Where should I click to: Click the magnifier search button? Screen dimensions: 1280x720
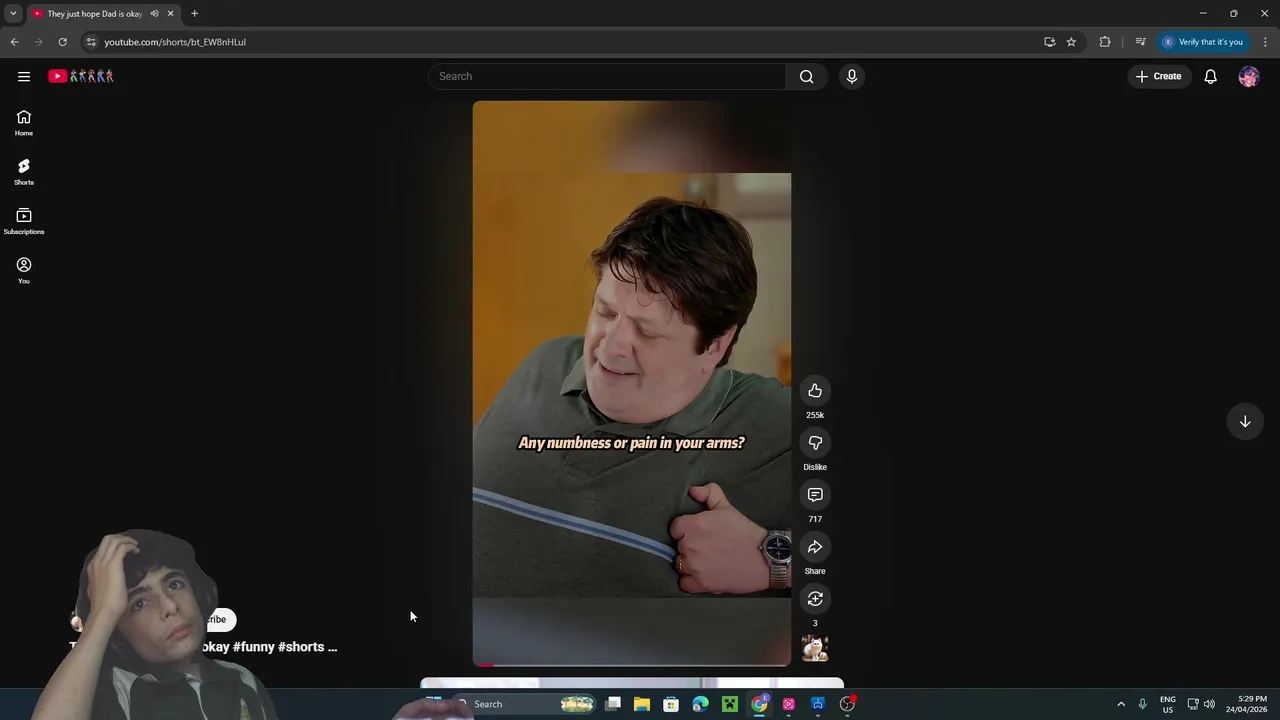click(806, 76)
